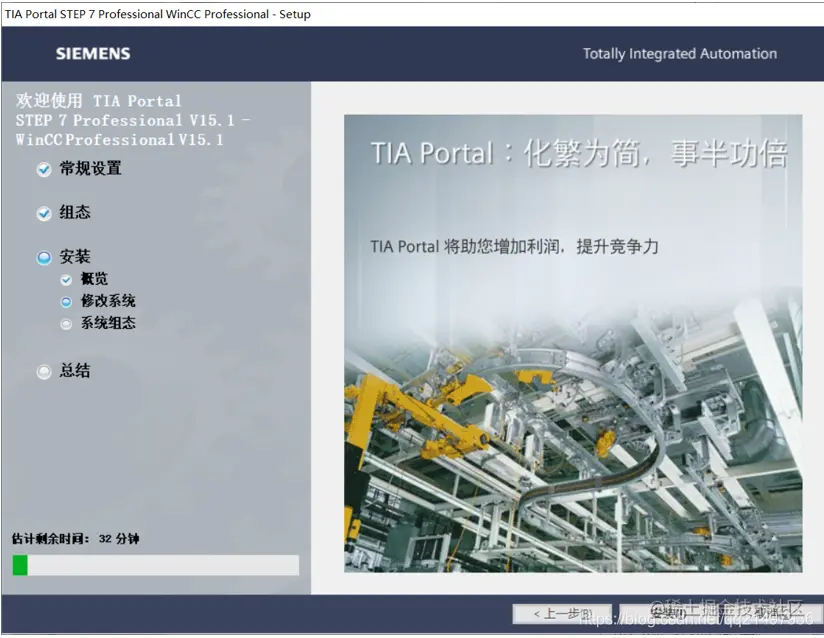Viewport: 824px width, 638px height.
Task: Click the 修改系统 sub-step circle icon
Action: tap(66, 302)
